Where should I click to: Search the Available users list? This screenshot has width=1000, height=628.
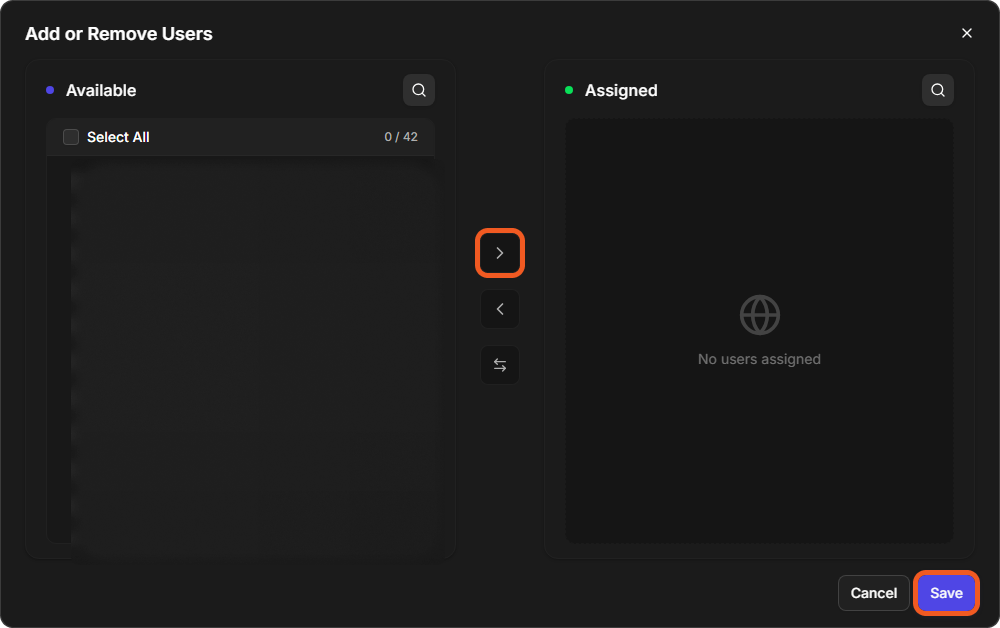[419, 91]
